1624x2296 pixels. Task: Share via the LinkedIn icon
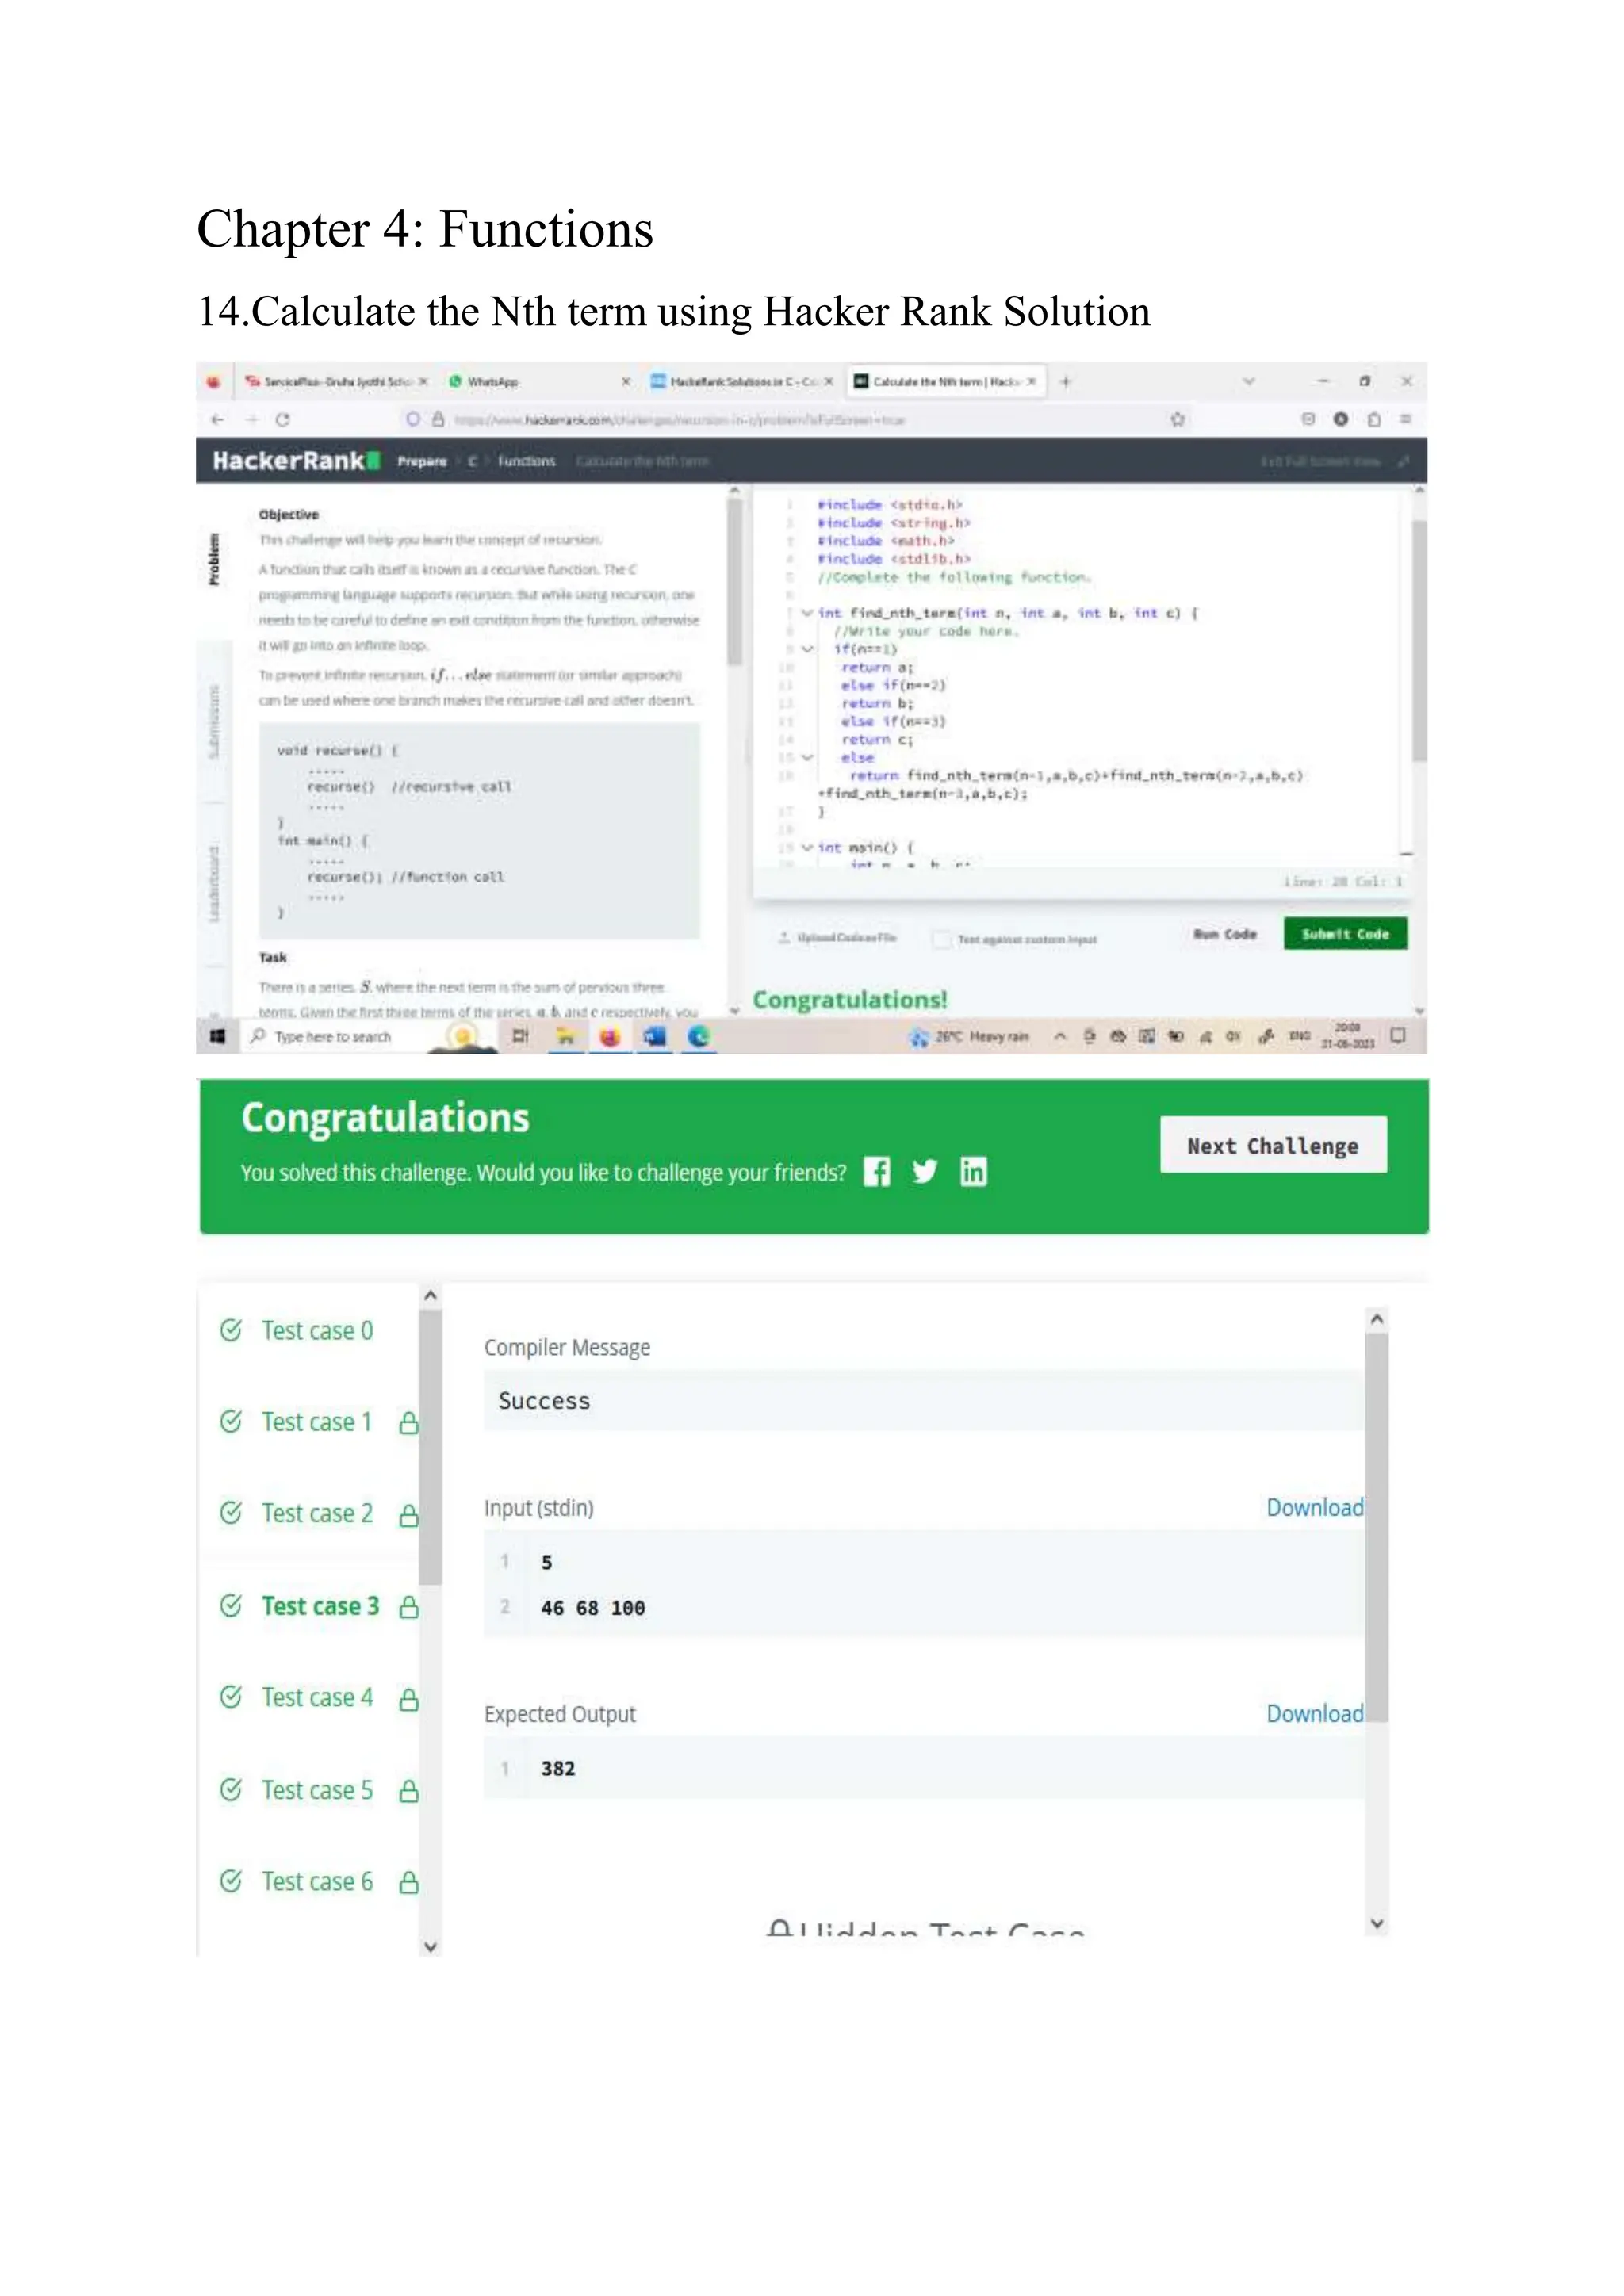pyautogui.click(x=973, y=1171)
